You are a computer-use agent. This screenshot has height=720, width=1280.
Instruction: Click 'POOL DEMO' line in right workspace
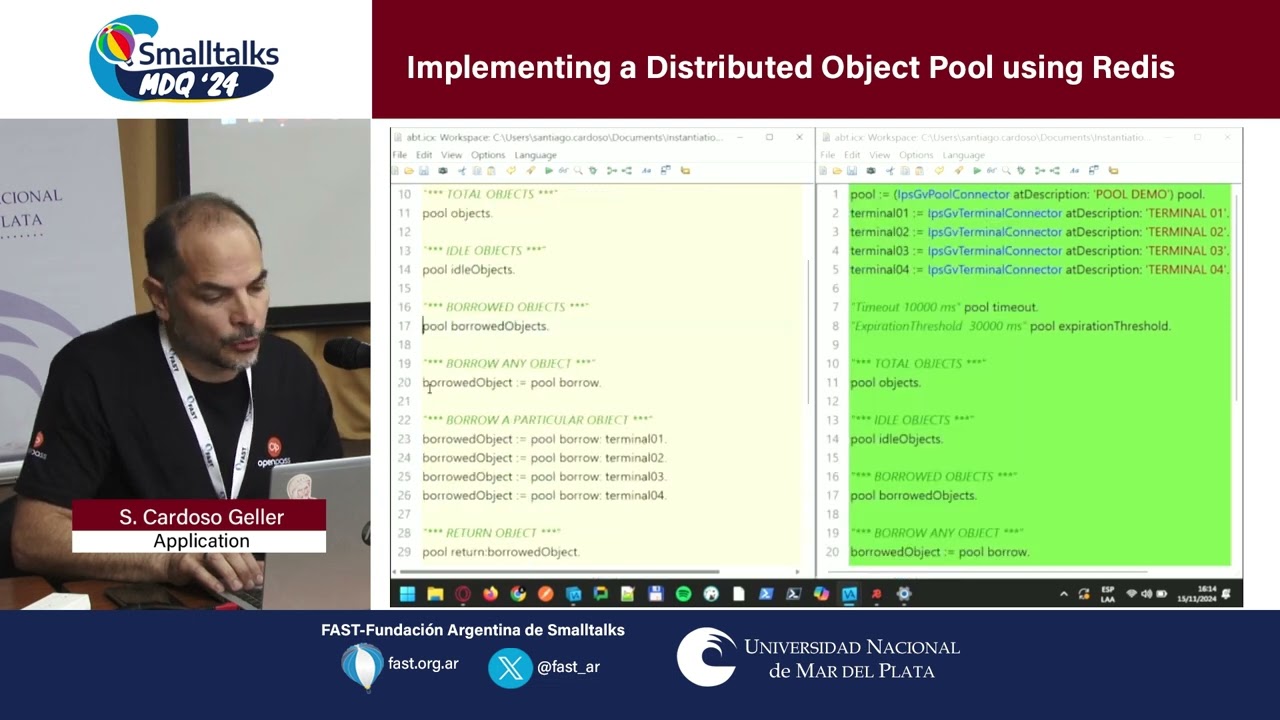tap(1028, 194)
